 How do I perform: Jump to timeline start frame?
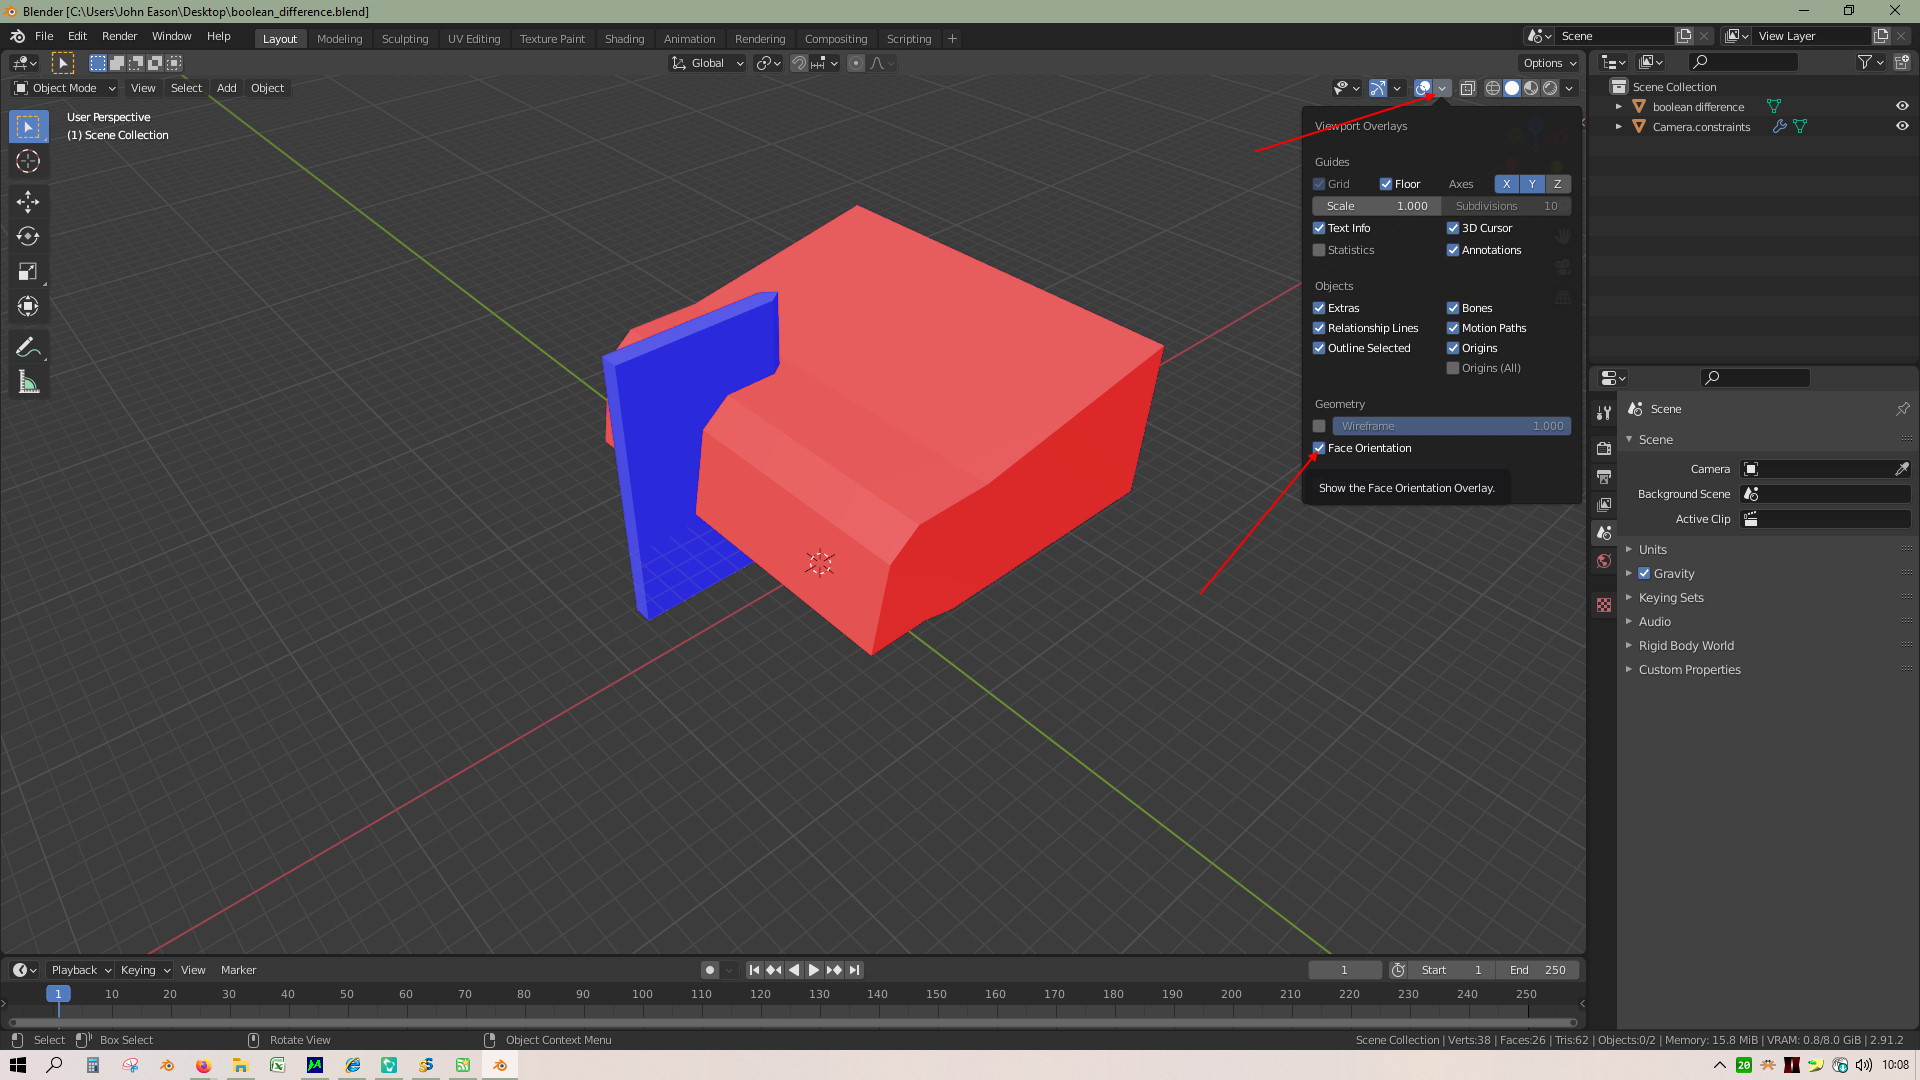(x=754, y=970)
